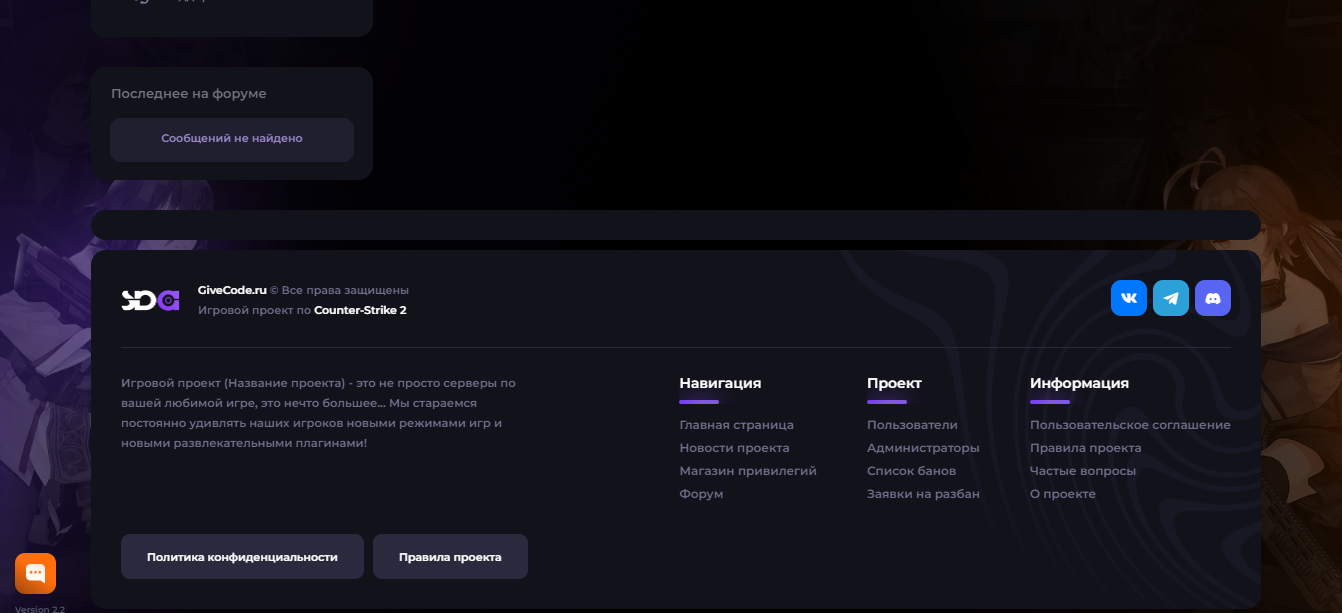1342x613 pixels.
Task: Open Новости проекта link
Action: coord(734,448)
